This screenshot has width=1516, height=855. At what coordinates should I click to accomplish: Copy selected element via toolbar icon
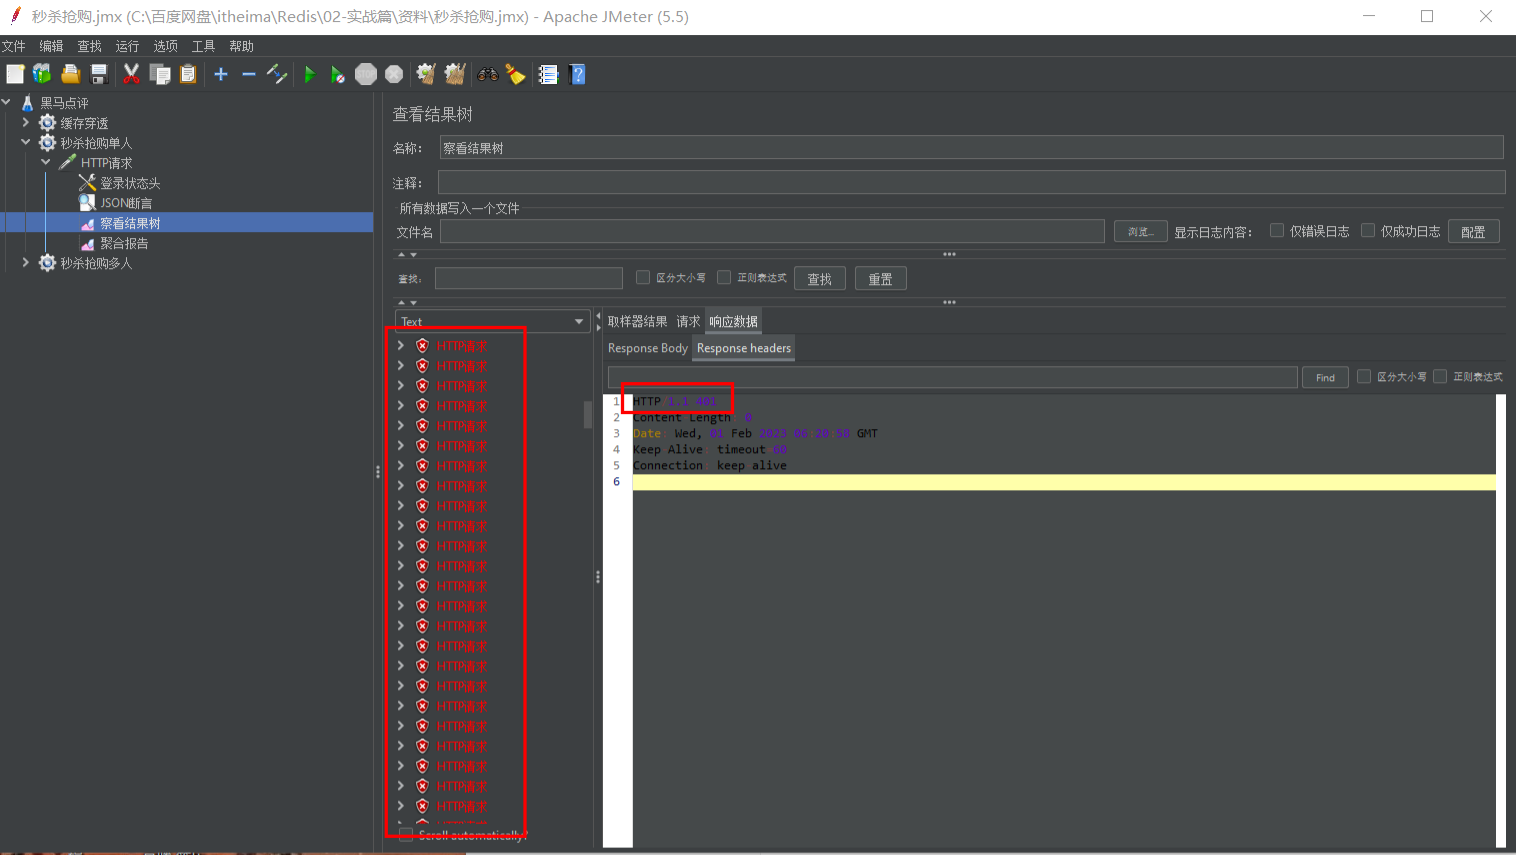coord(160,74)
